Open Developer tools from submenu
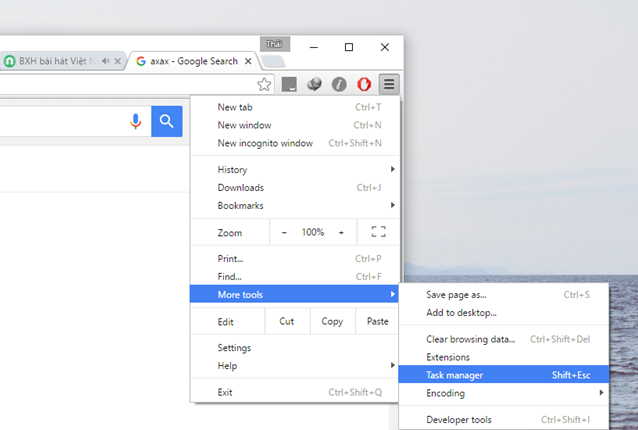Image resolution: width=638 pixels, height=430 pixels. (504, 419)
